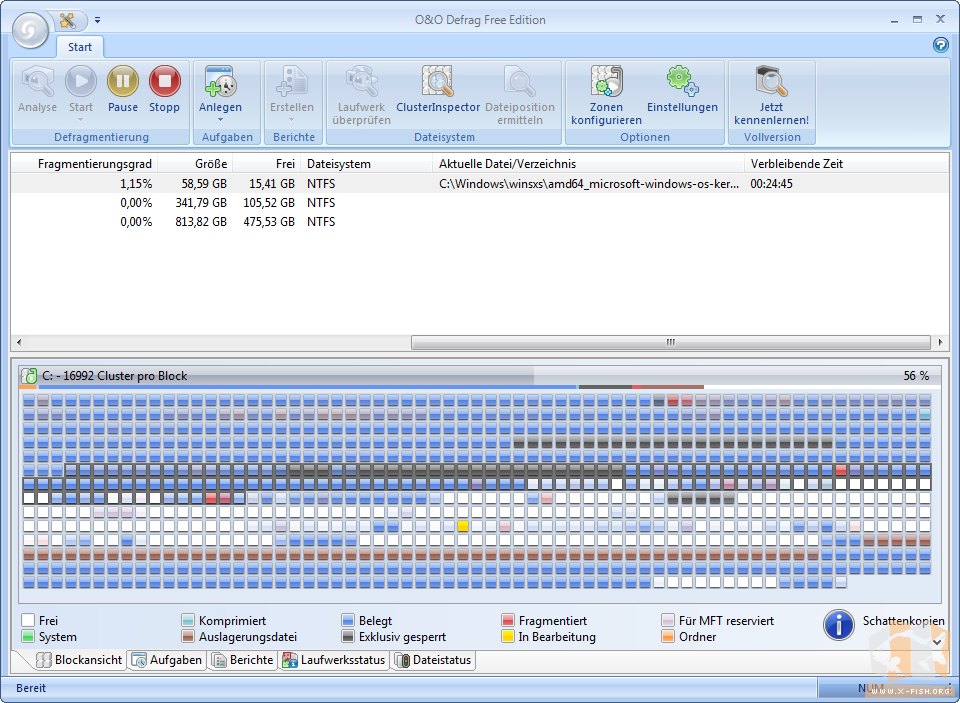
Task: Click the brown Auslagerungsdatei legend swatch
Action: [x=188, y=637]
